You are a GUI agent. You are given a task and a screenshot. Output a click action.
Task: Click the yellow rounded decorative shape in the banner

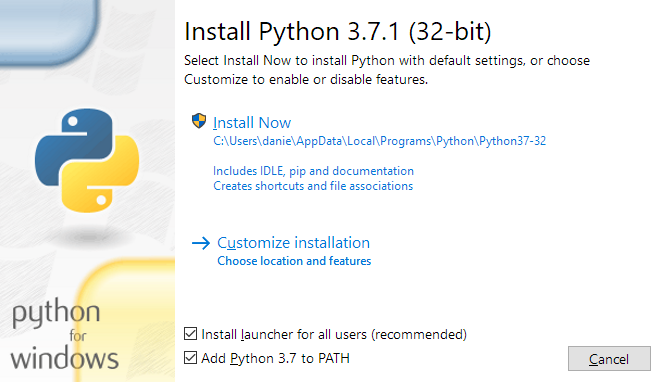click(x=127, y=321)
